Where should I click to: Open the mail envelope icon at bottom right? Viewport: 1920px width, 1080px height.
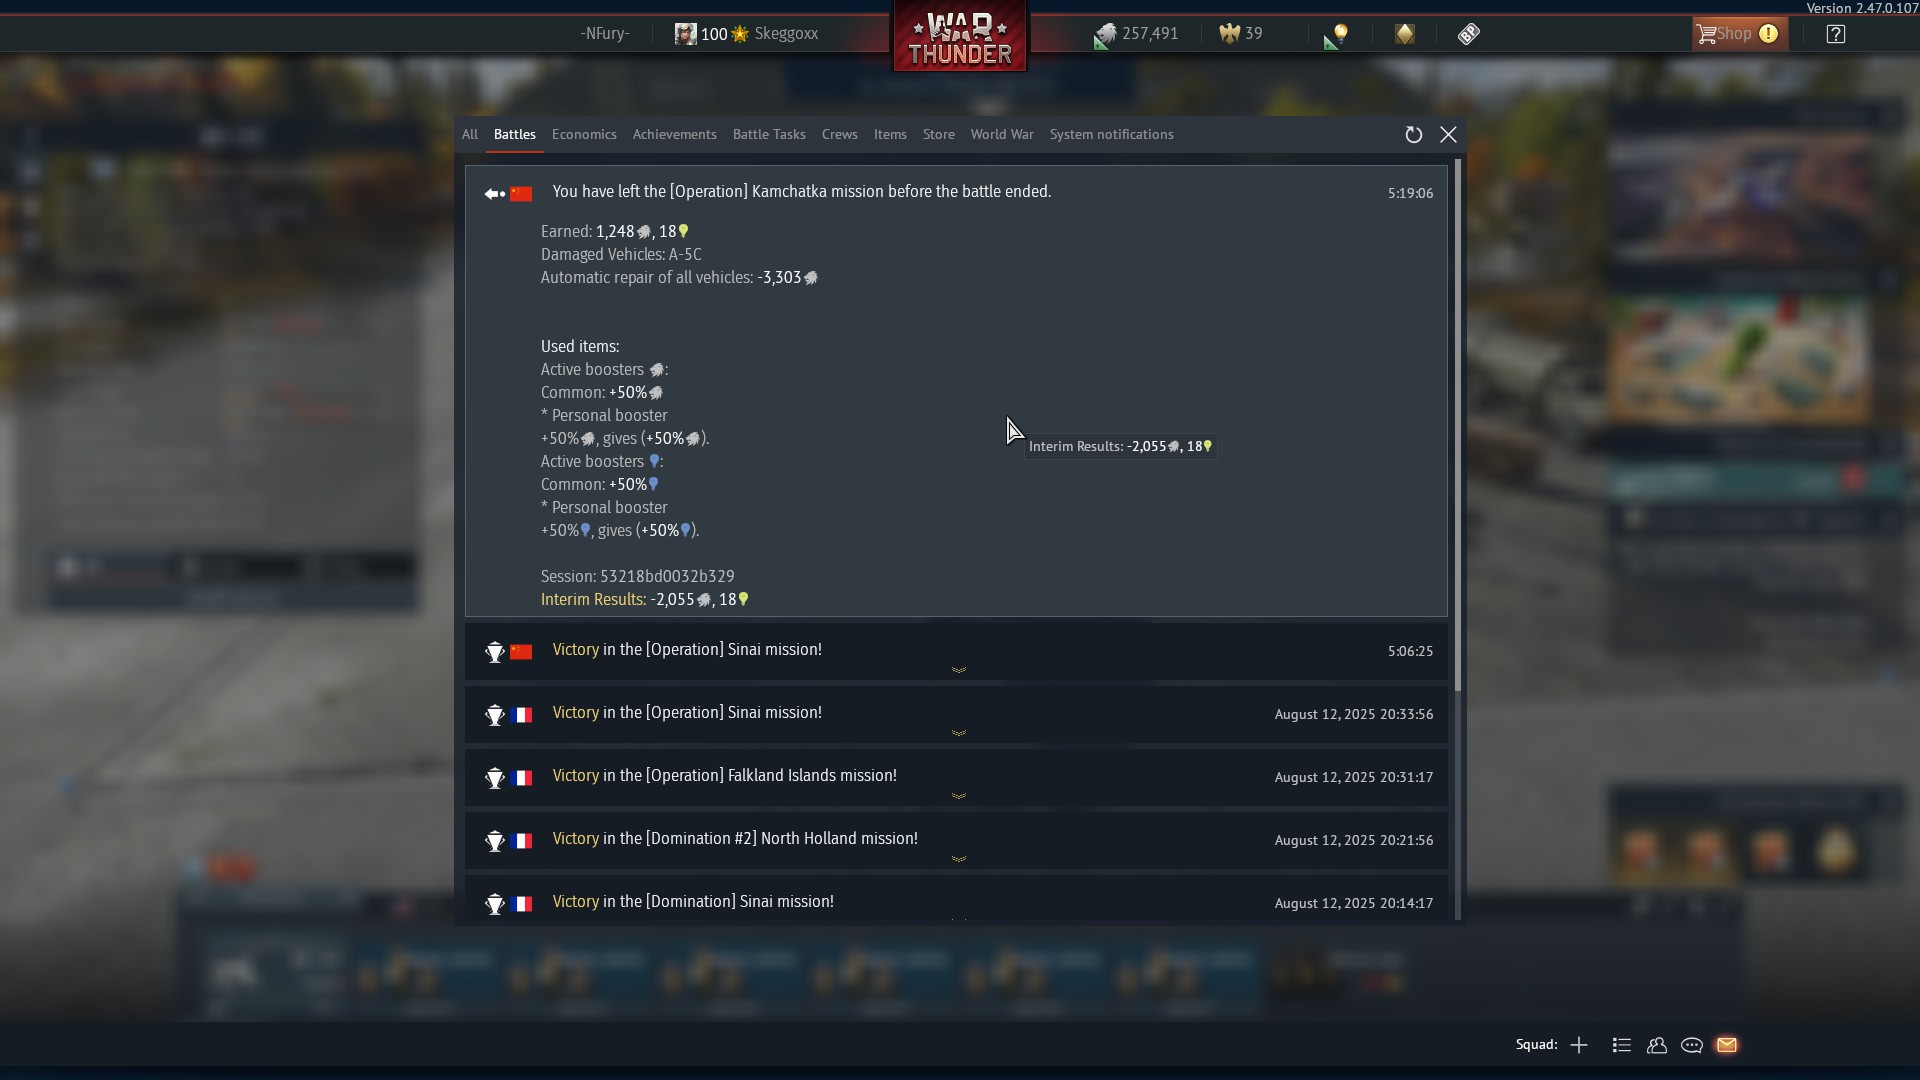[x=1727, y=1045]
